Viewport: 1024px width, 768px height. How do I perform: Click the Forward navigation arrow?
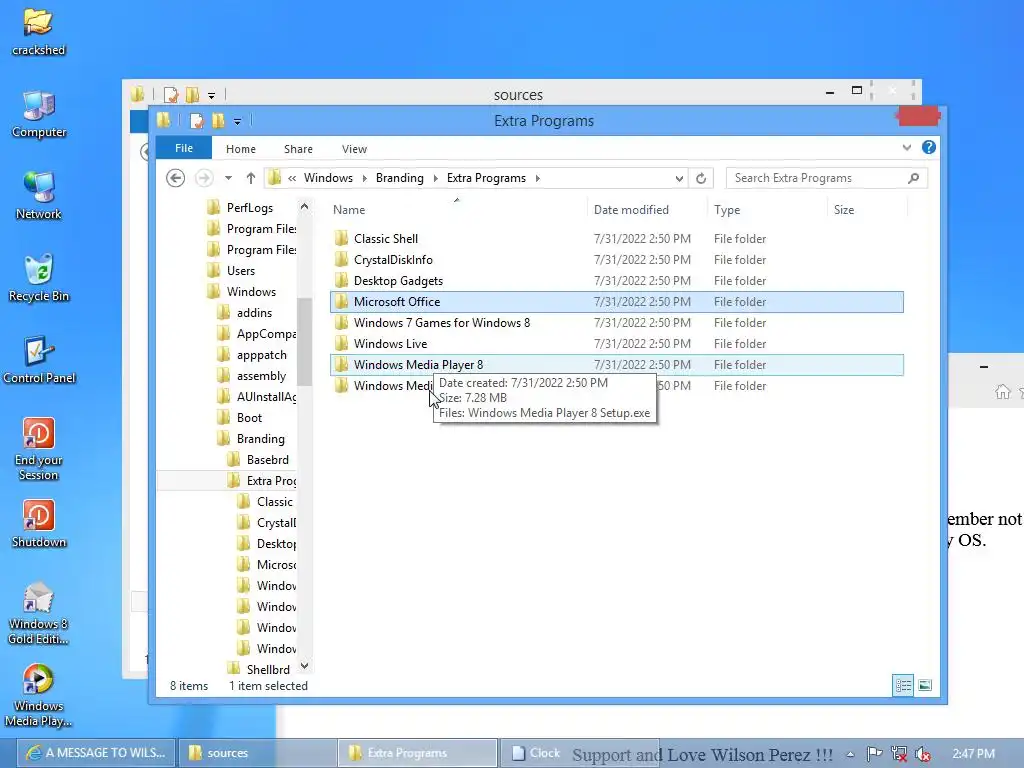[x=204, y=178]
